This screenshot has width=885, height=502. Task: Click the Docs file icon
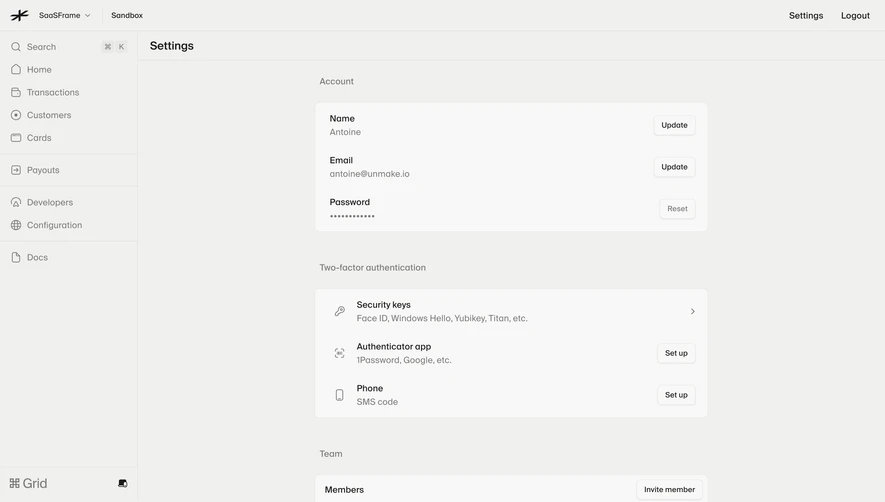[x=16, y=257]
